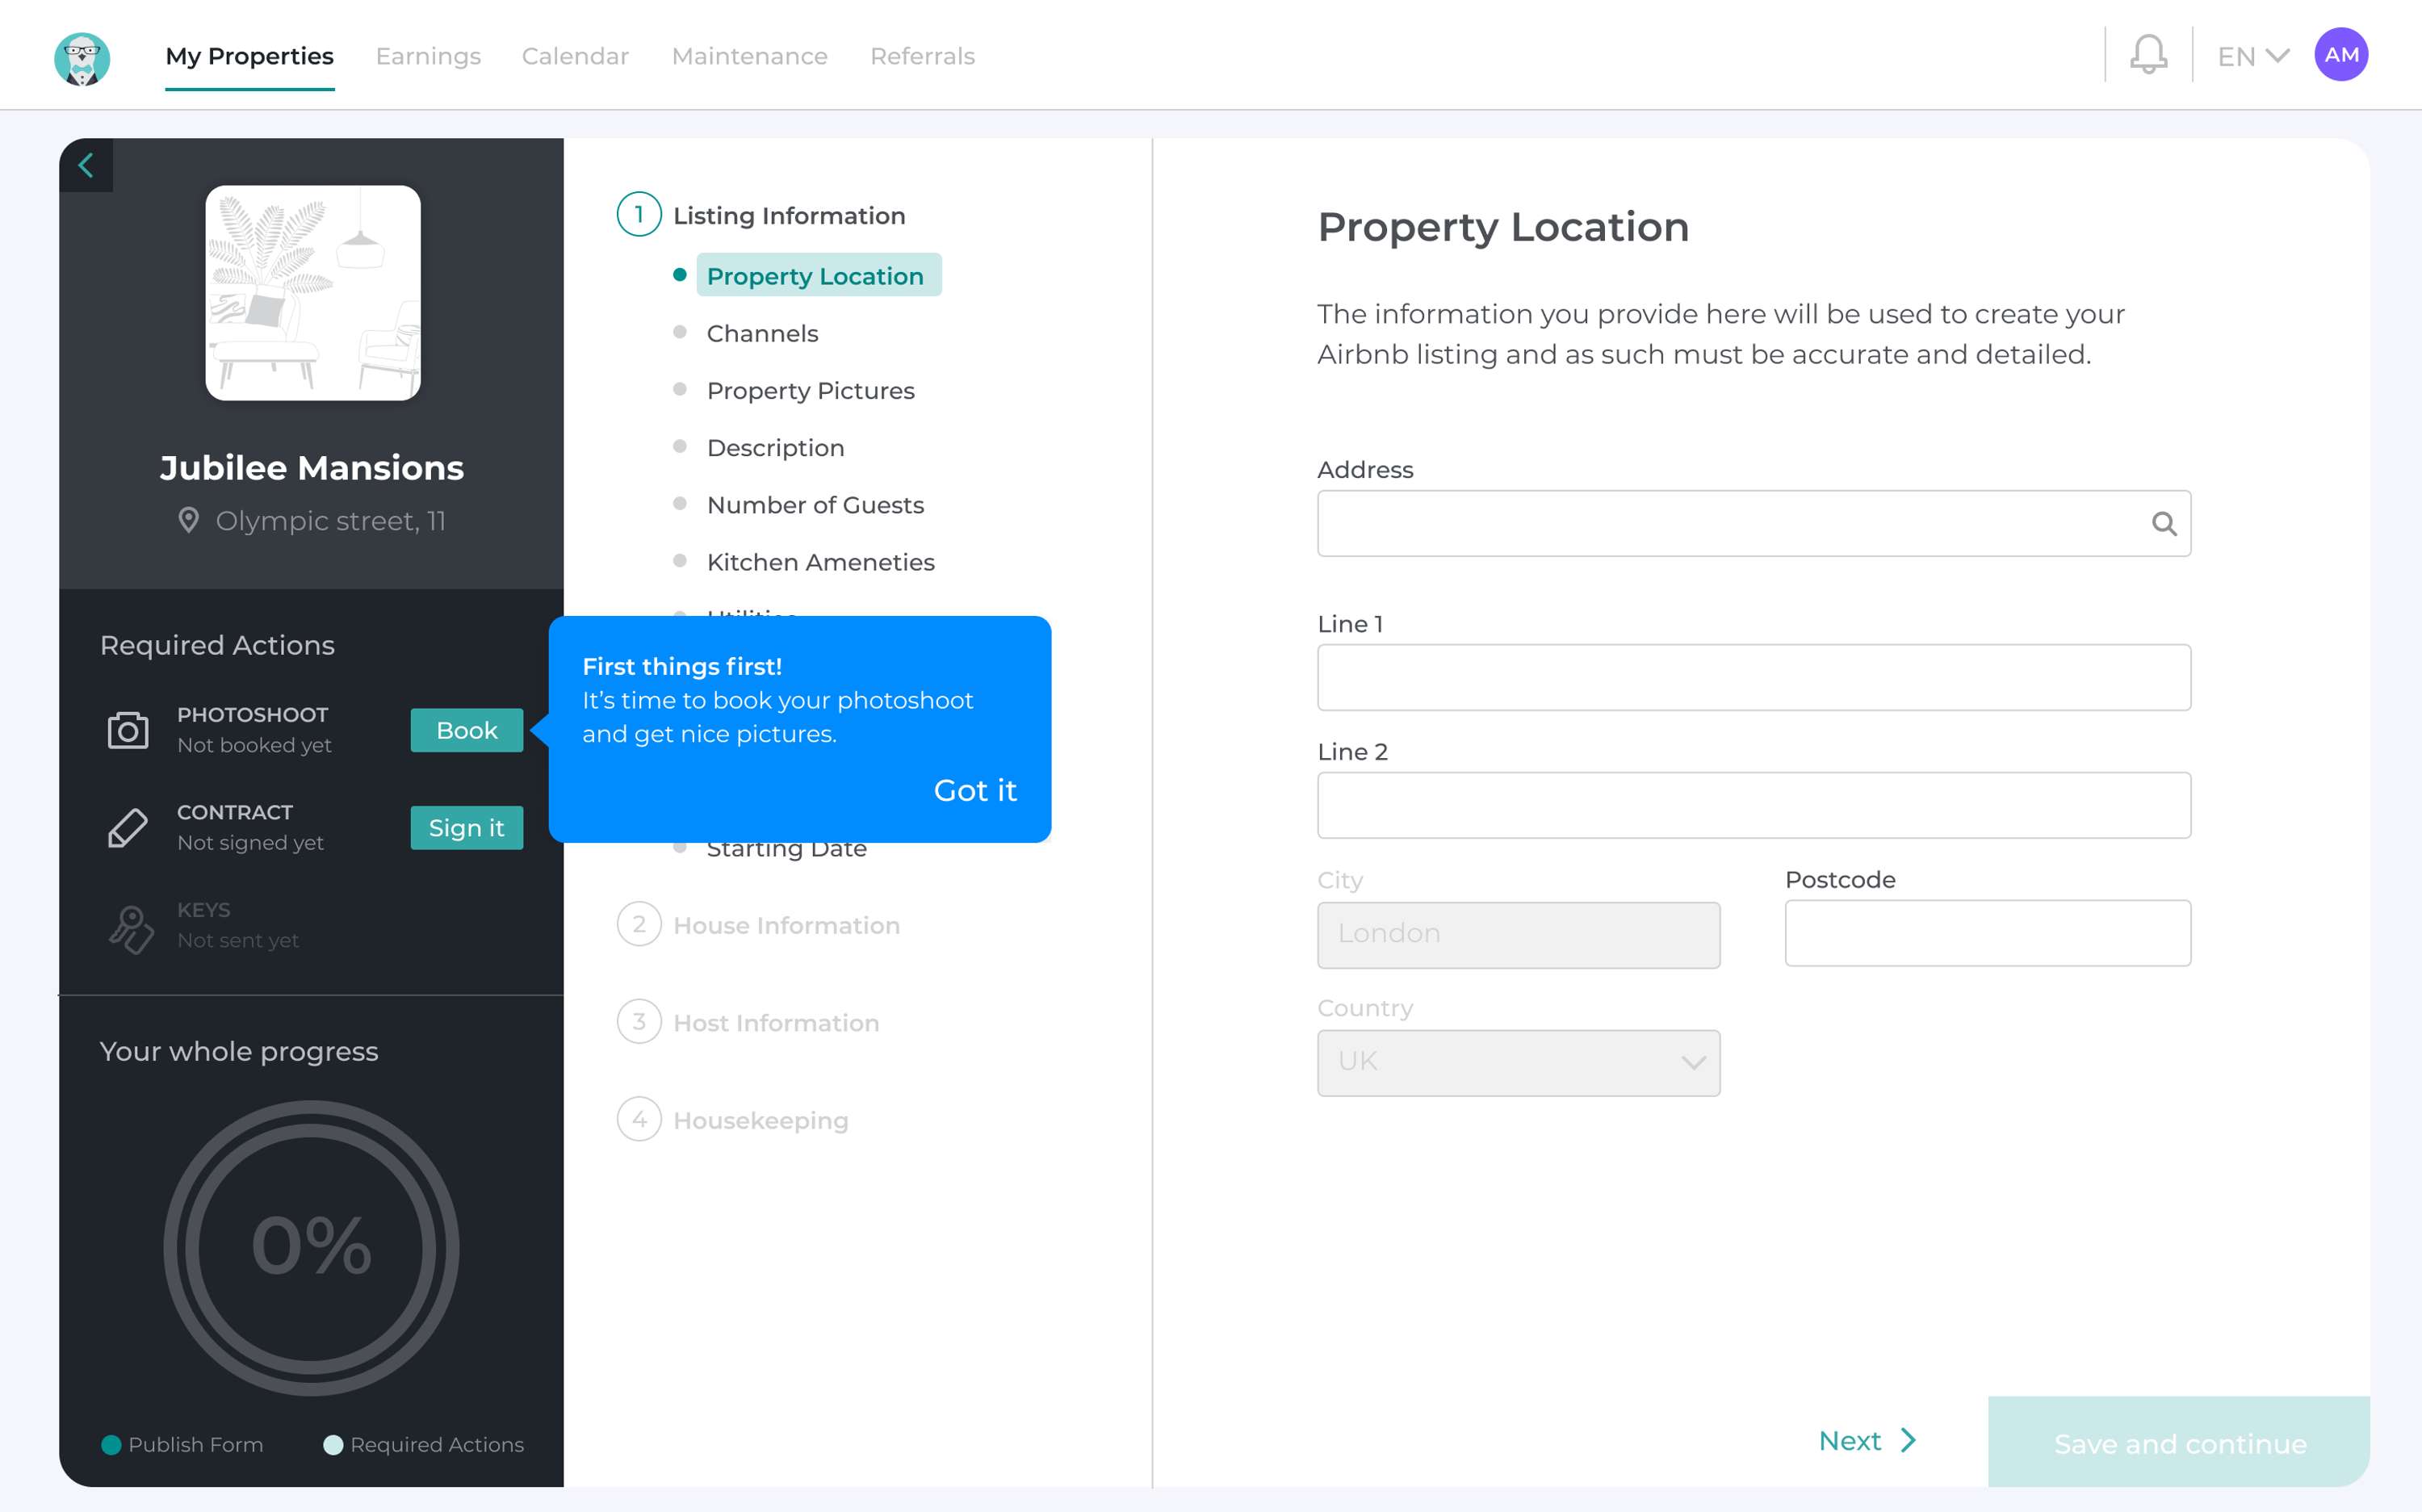Viewport: 2422px width, 1512px height.
Task: Open the Earnings tab
Action: point(428,56)
